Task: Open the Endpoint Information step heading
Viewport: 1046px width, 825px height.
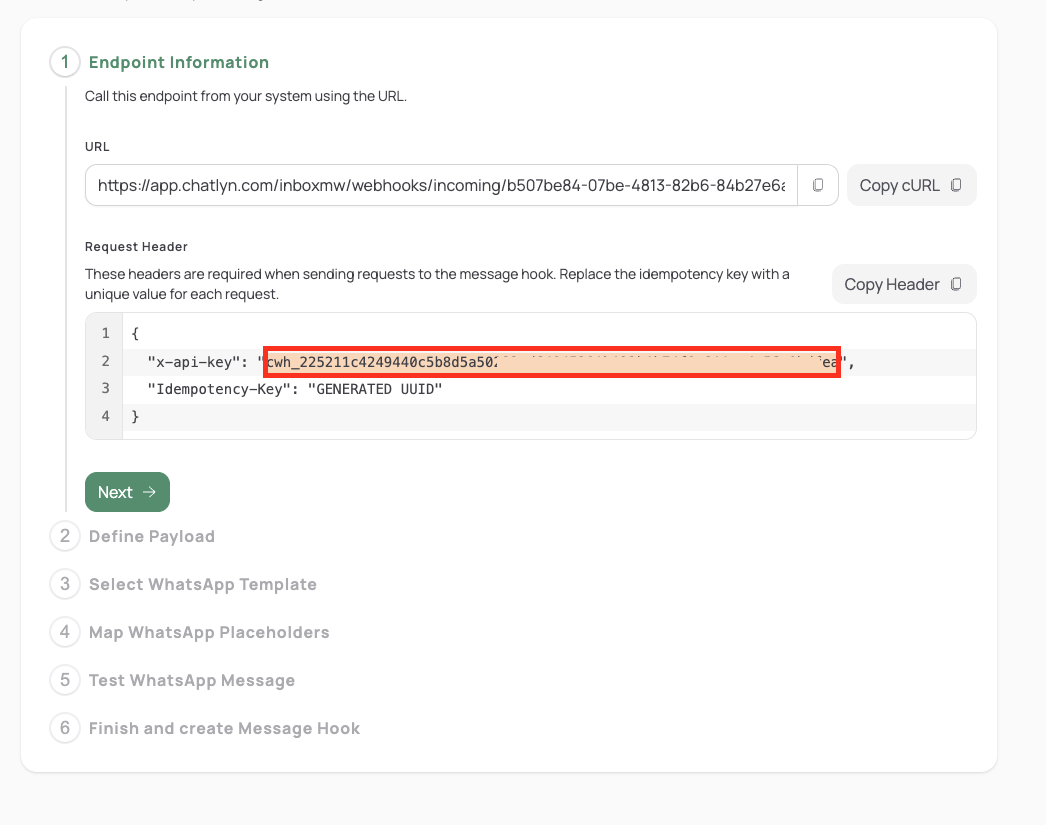Action: 179,62
